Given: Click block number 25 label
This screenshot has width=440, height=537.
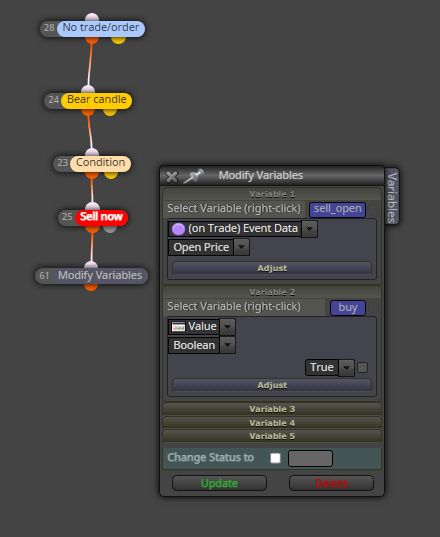Looking at the screenshot, I should click(67, 216).
